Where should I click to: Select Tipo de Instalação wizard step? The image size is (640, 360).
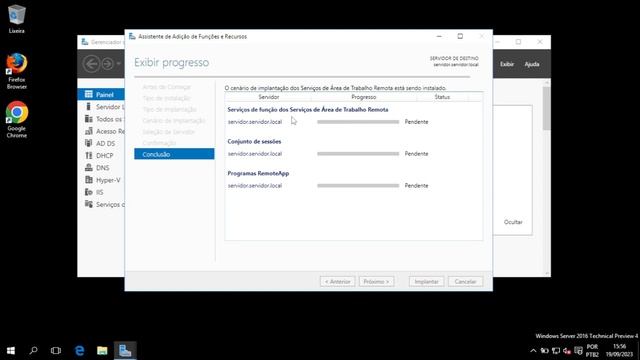pos(167,98)
